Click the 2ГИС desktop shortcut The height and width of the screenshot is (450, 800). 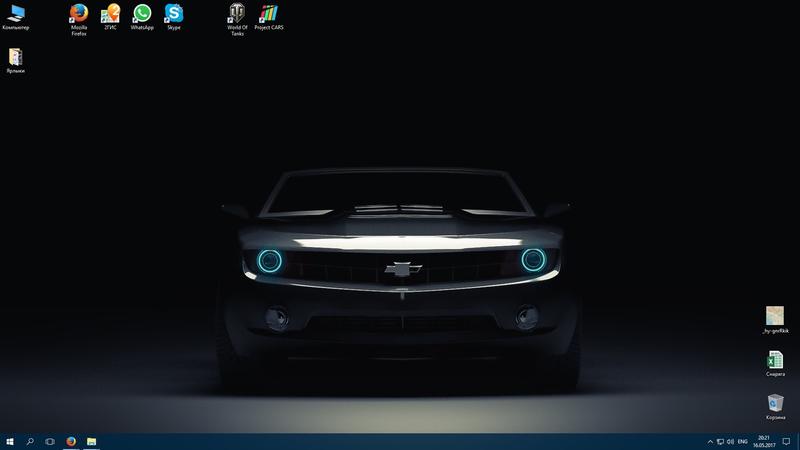(110, 14)
